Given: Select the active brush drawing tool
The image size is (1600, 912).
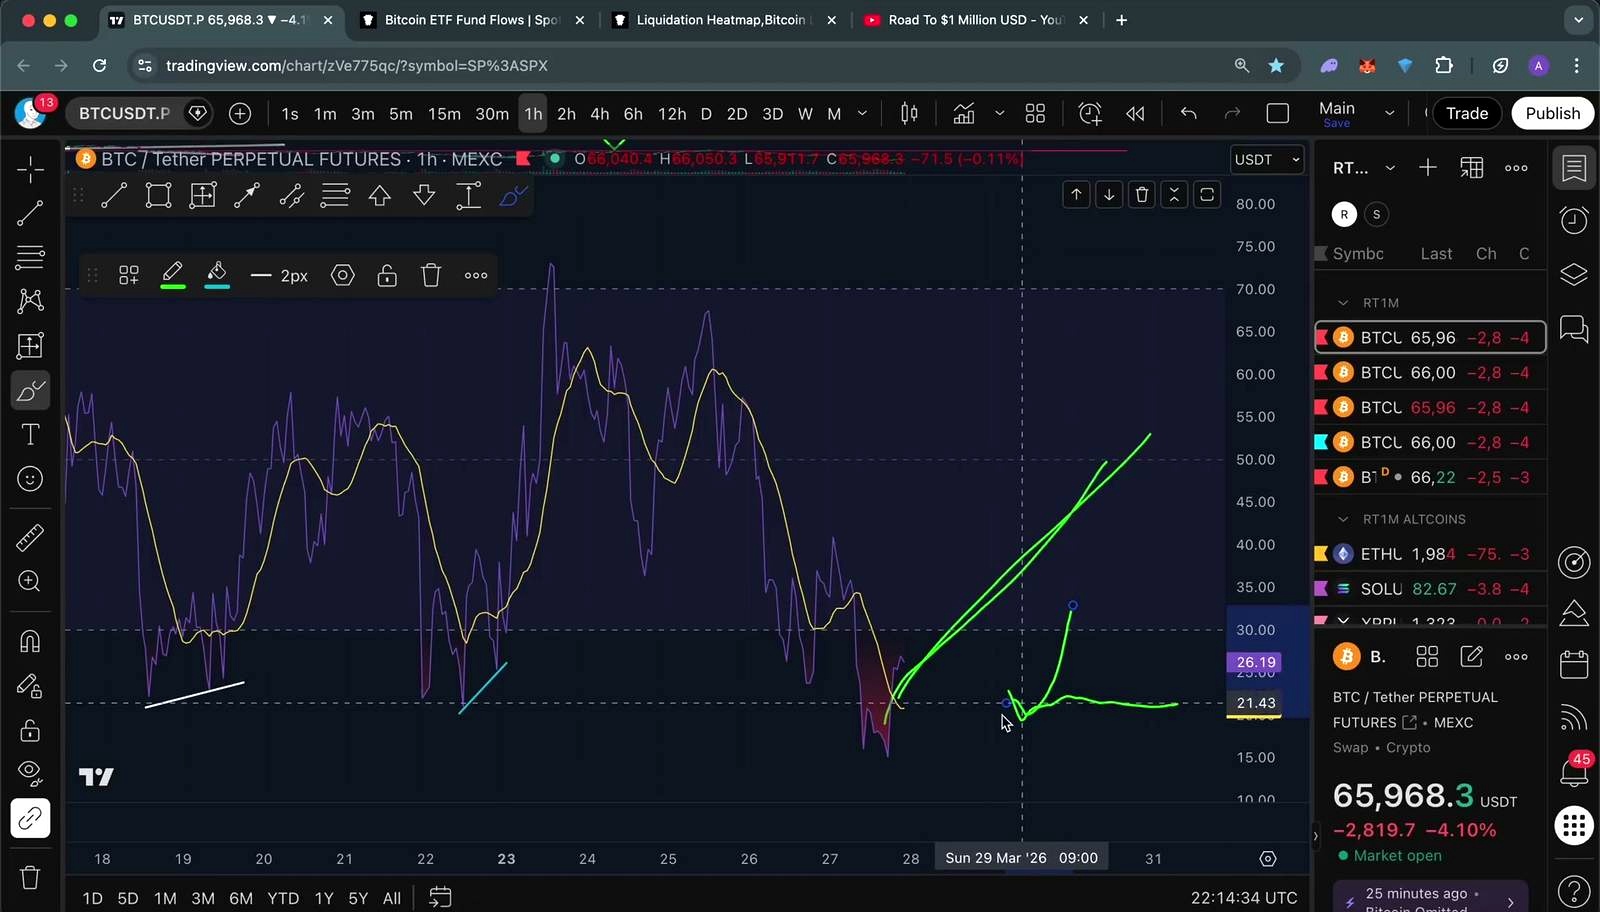Looking at the screenshot, I should (x=30, y=390).
